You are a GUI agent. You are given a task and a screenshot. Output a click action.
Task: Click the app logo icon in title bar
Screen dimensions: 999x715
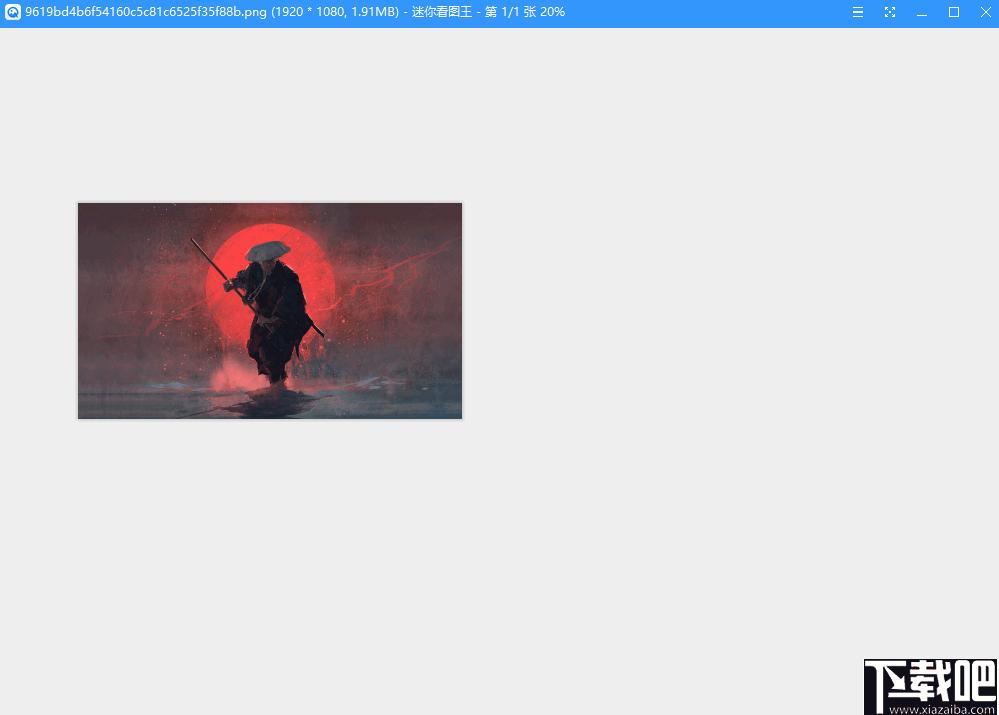point(13,12)
